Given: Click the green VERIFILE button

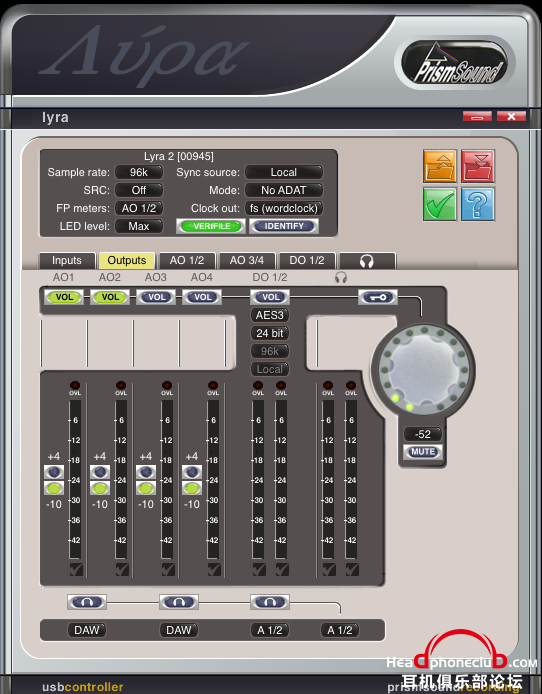Looking at the screenshot, I should pos(211,226).
